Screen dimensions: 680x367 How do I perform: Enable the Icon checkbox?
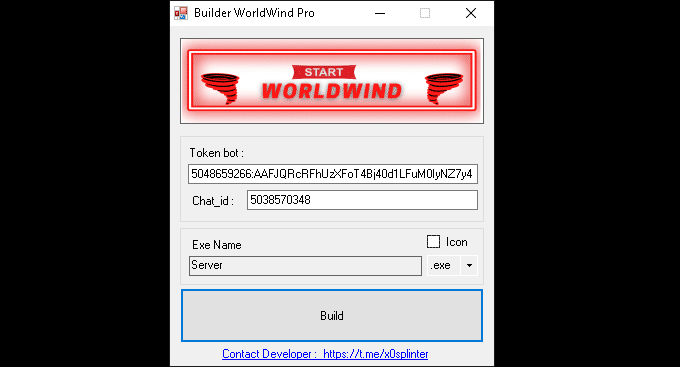click(x=433, y=242)
